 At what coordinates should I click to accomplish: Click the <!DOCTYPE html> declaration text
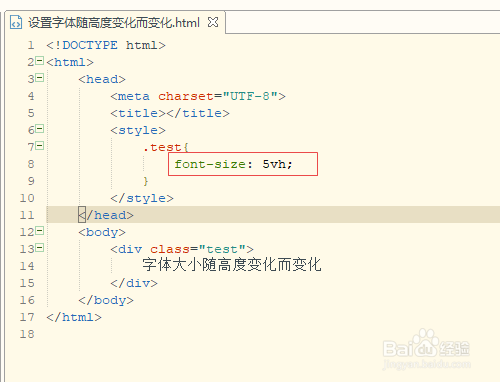106,45
